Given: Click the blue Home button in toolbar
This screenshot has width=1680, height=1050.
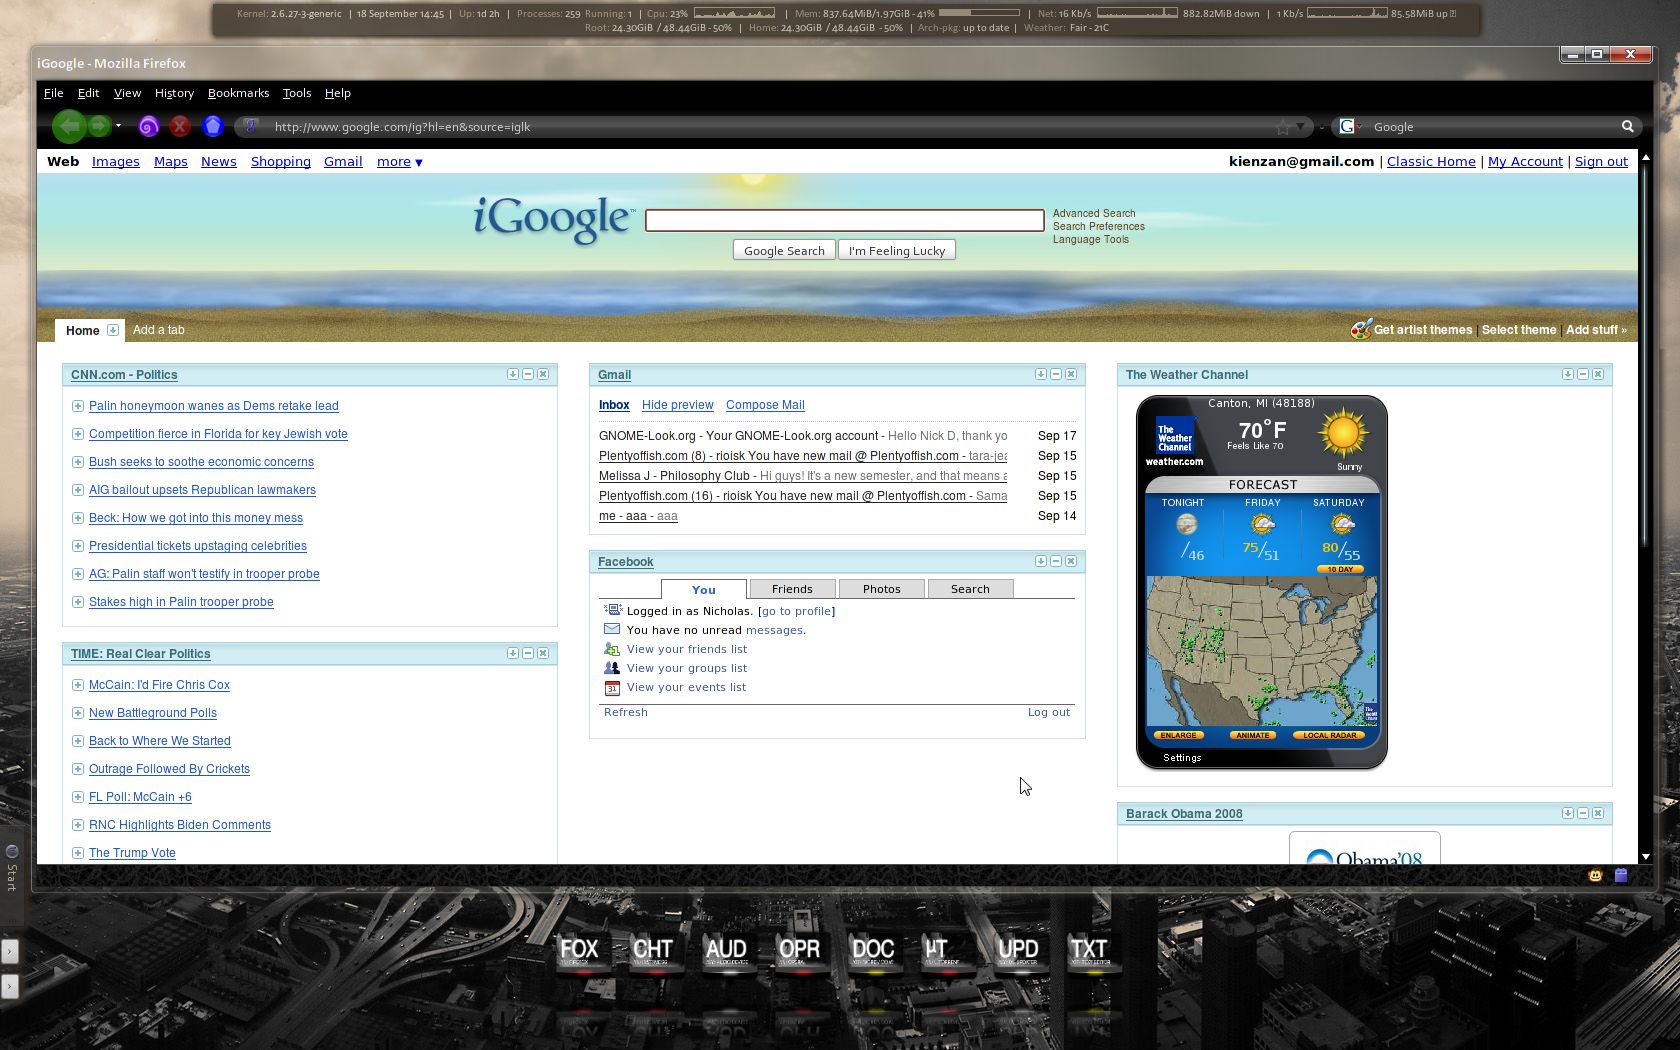Looking at the screenshot, I should [212, 126].
